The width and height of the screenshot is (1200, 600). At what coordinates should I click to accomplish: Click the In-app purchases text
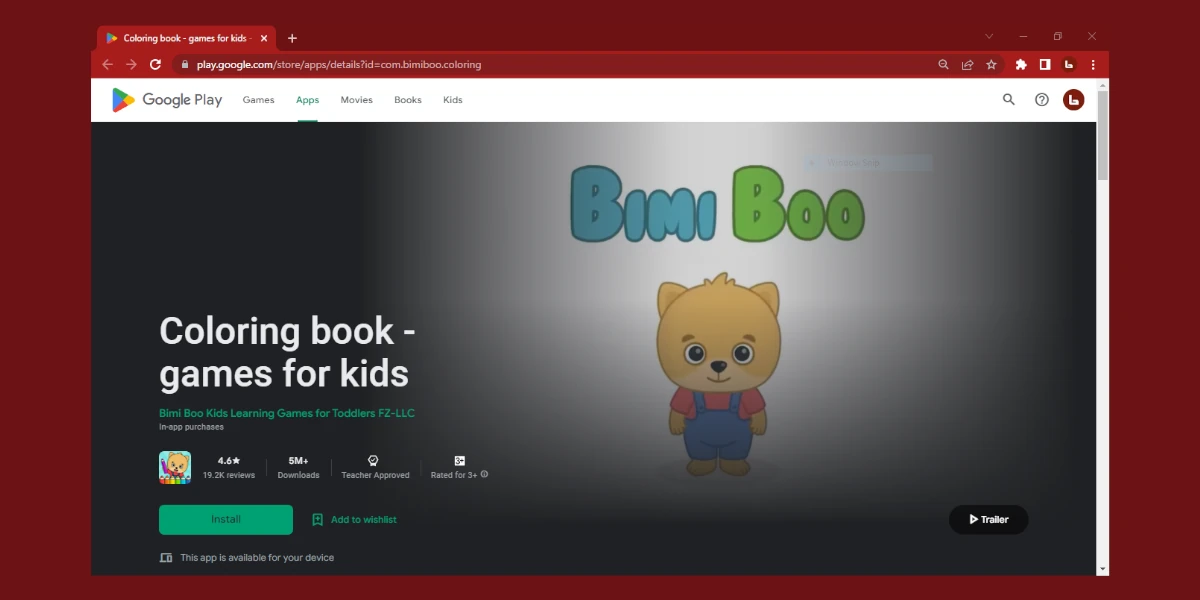tap(191, 427)
